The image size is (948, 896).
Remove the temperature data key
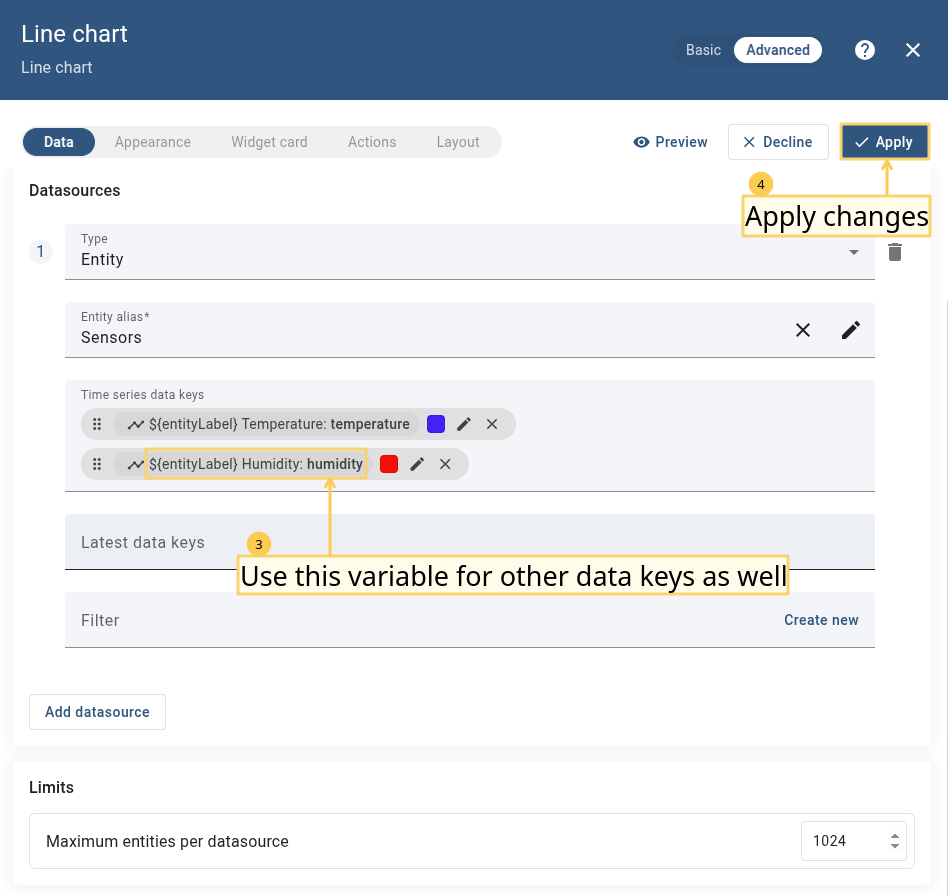492,424
